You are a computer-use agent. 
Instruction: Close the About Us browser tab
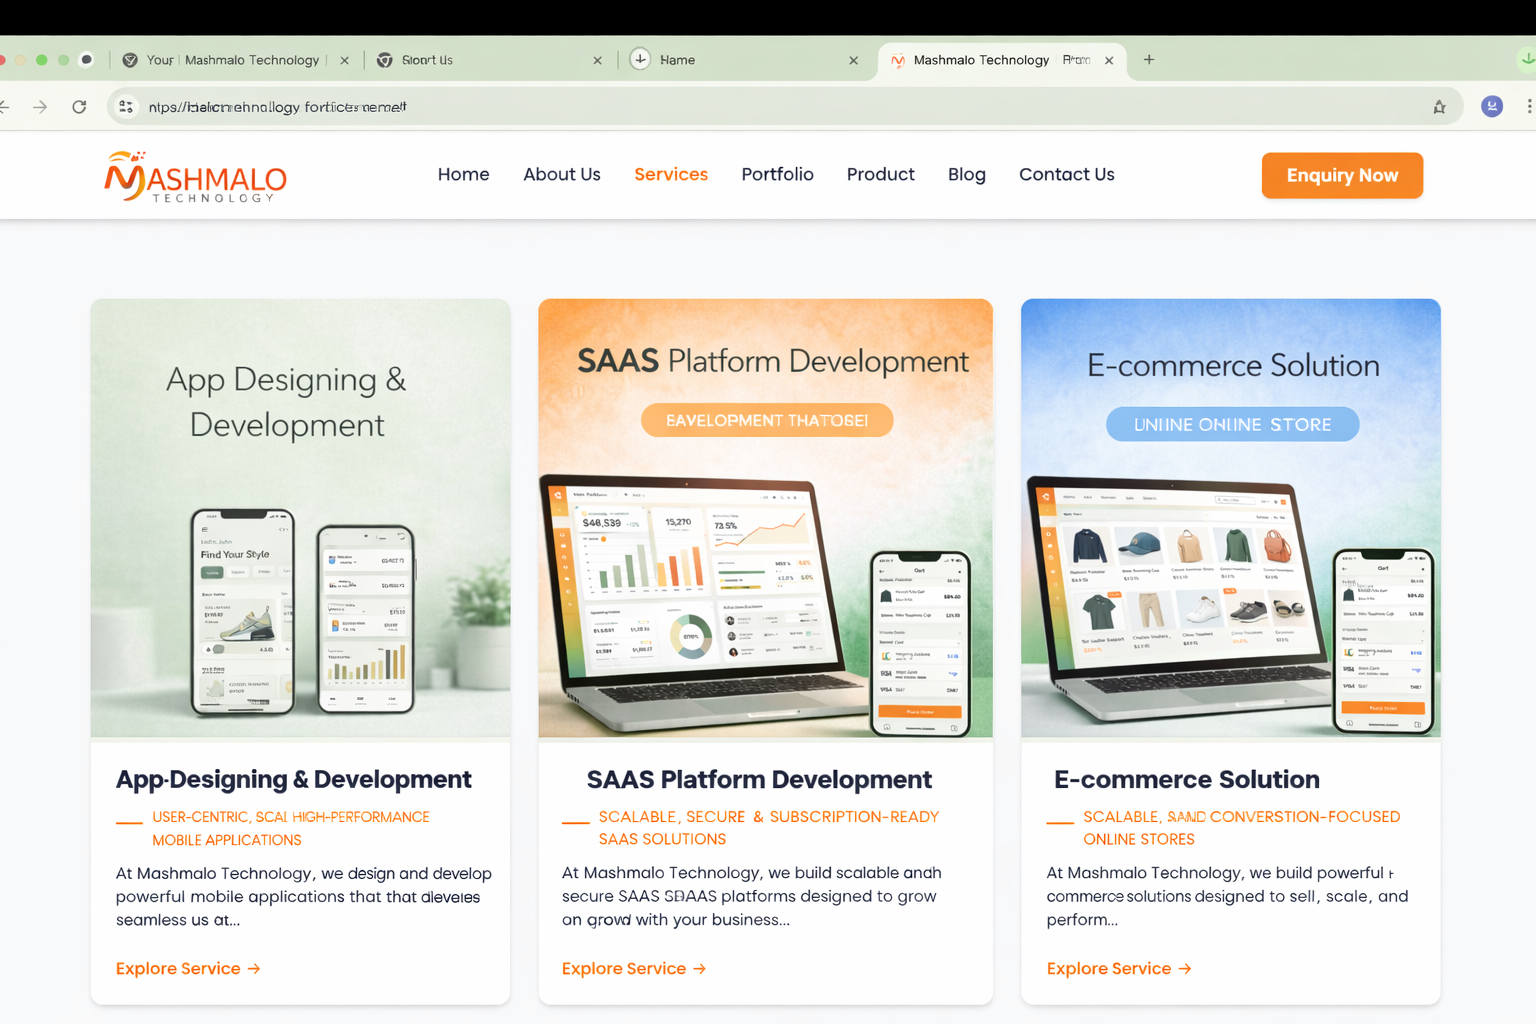(597, 60)
